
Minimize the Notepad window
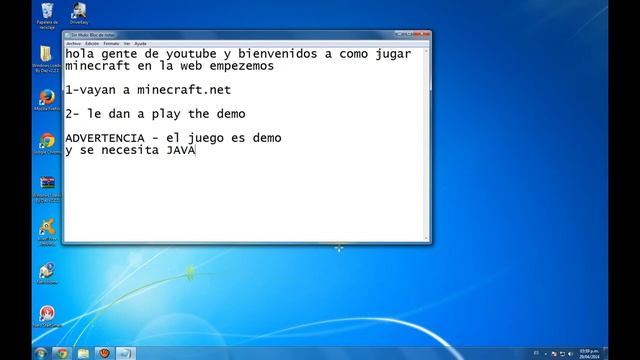click(398, 34)
